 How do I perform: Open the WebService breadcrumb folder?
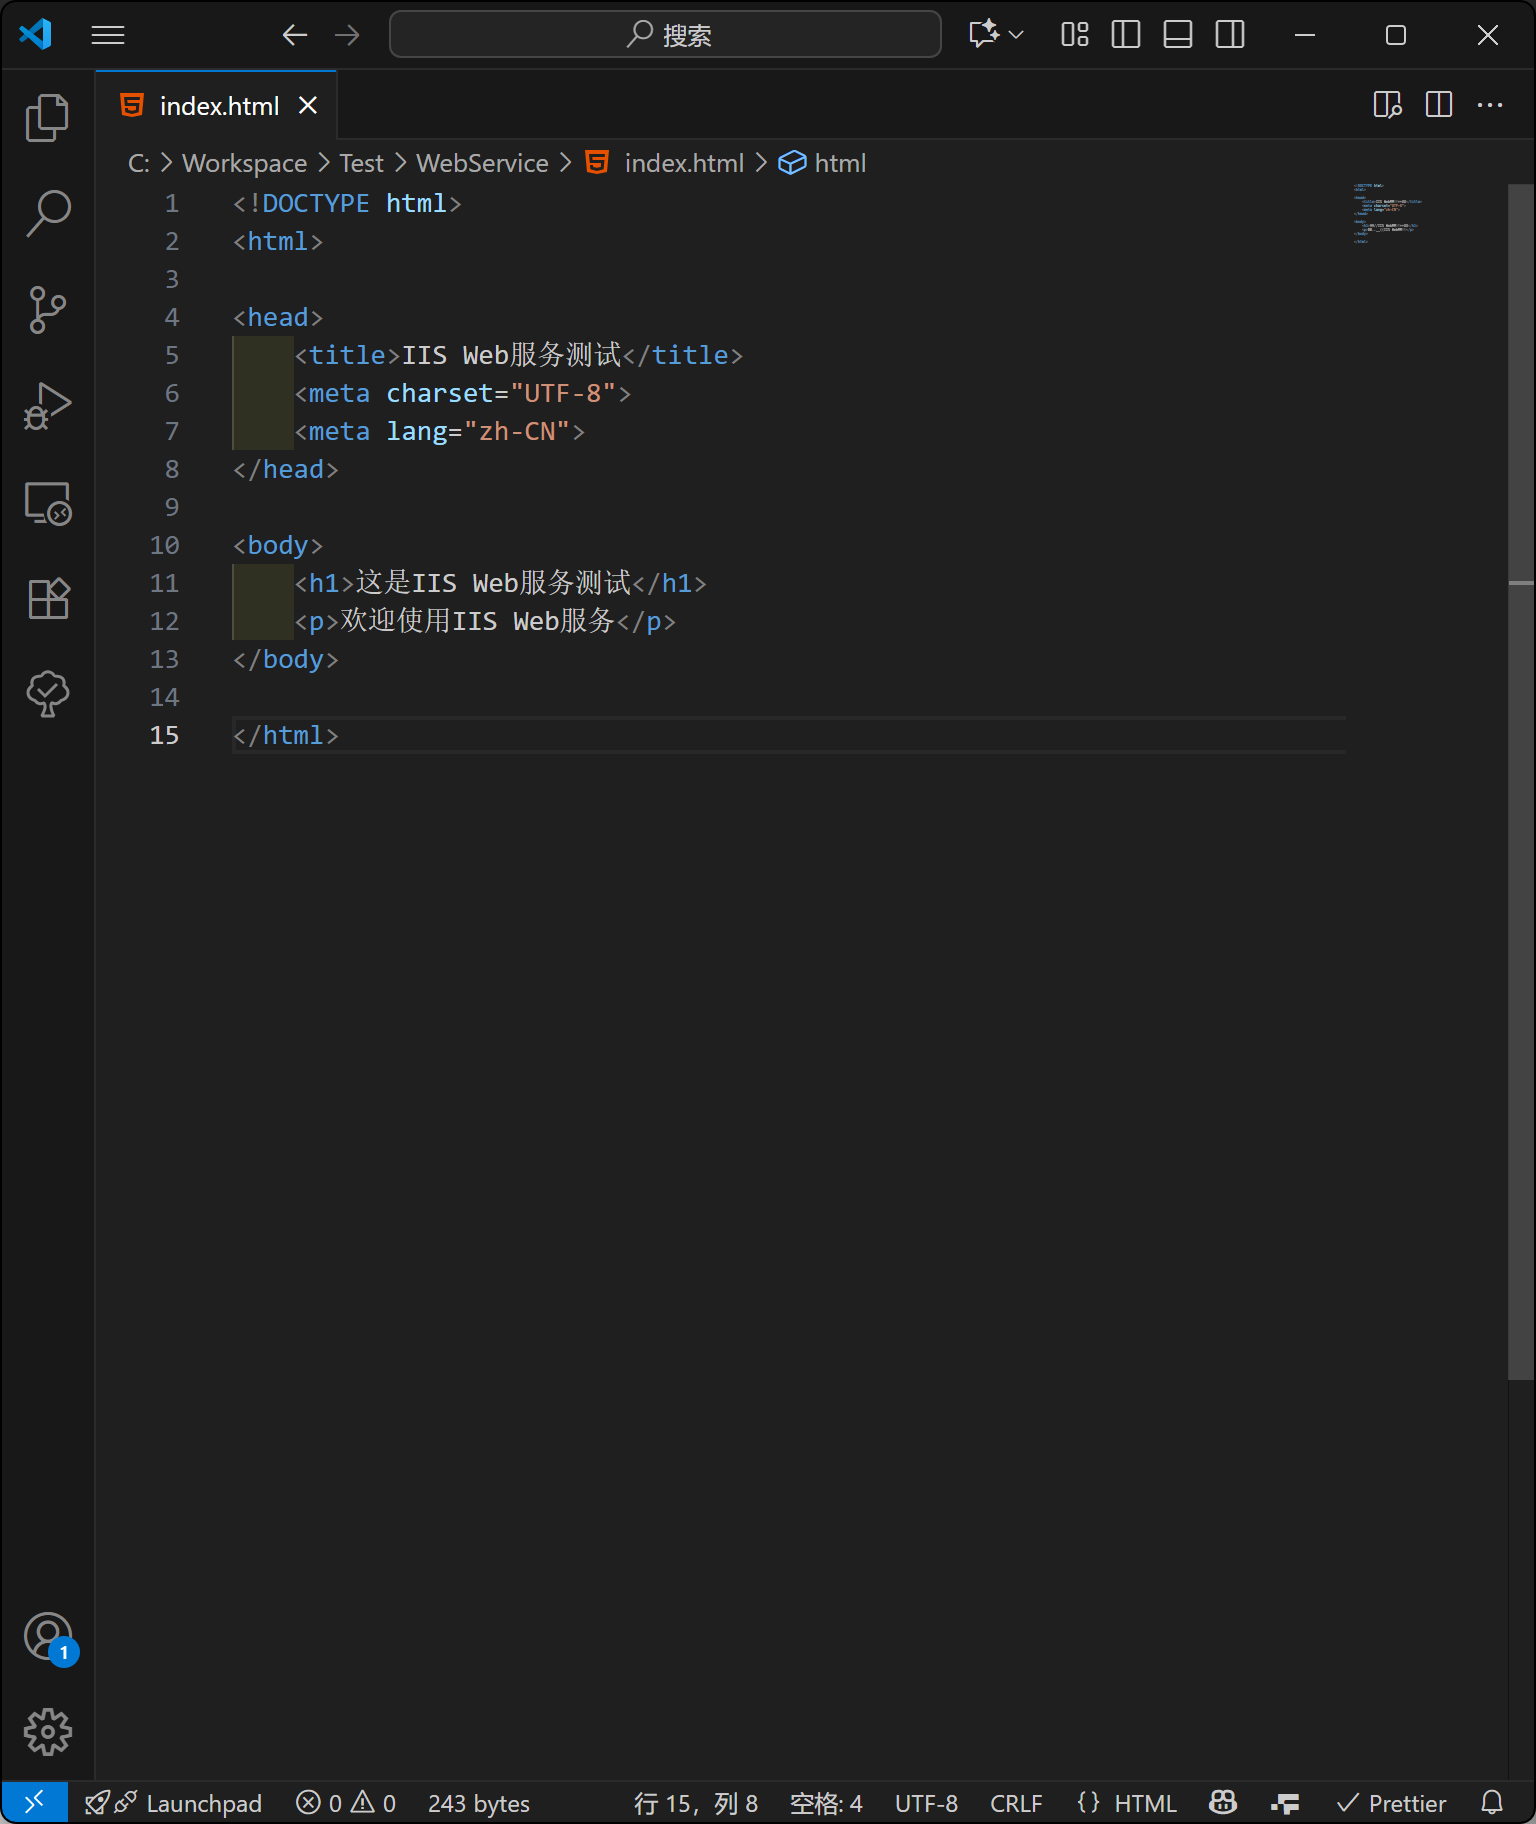[482, 163]
